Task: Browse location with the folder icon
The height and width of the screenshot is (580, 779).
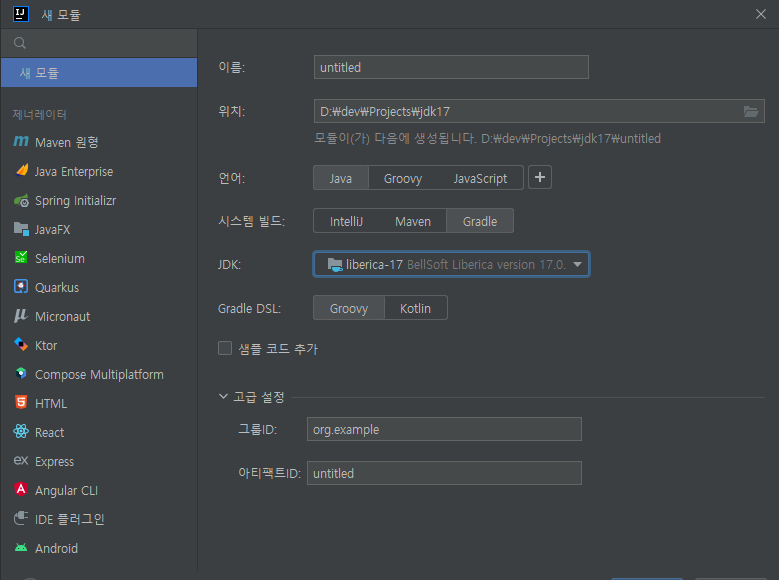Action: click(x=751, y=111)
